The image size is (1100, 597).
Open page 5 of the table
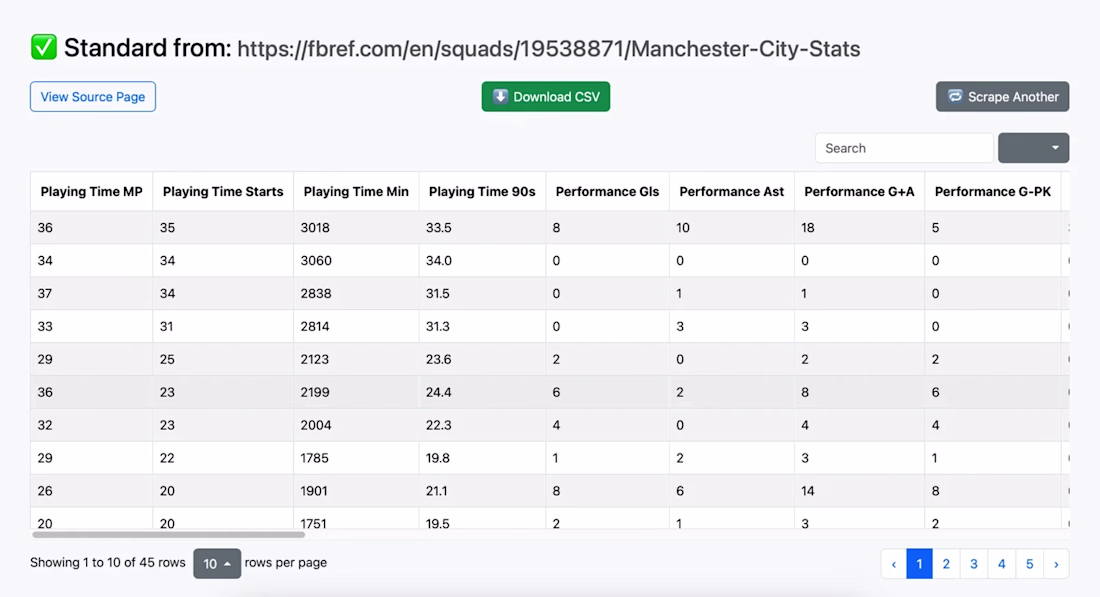pyautogui.click(x=1030, y=564)
